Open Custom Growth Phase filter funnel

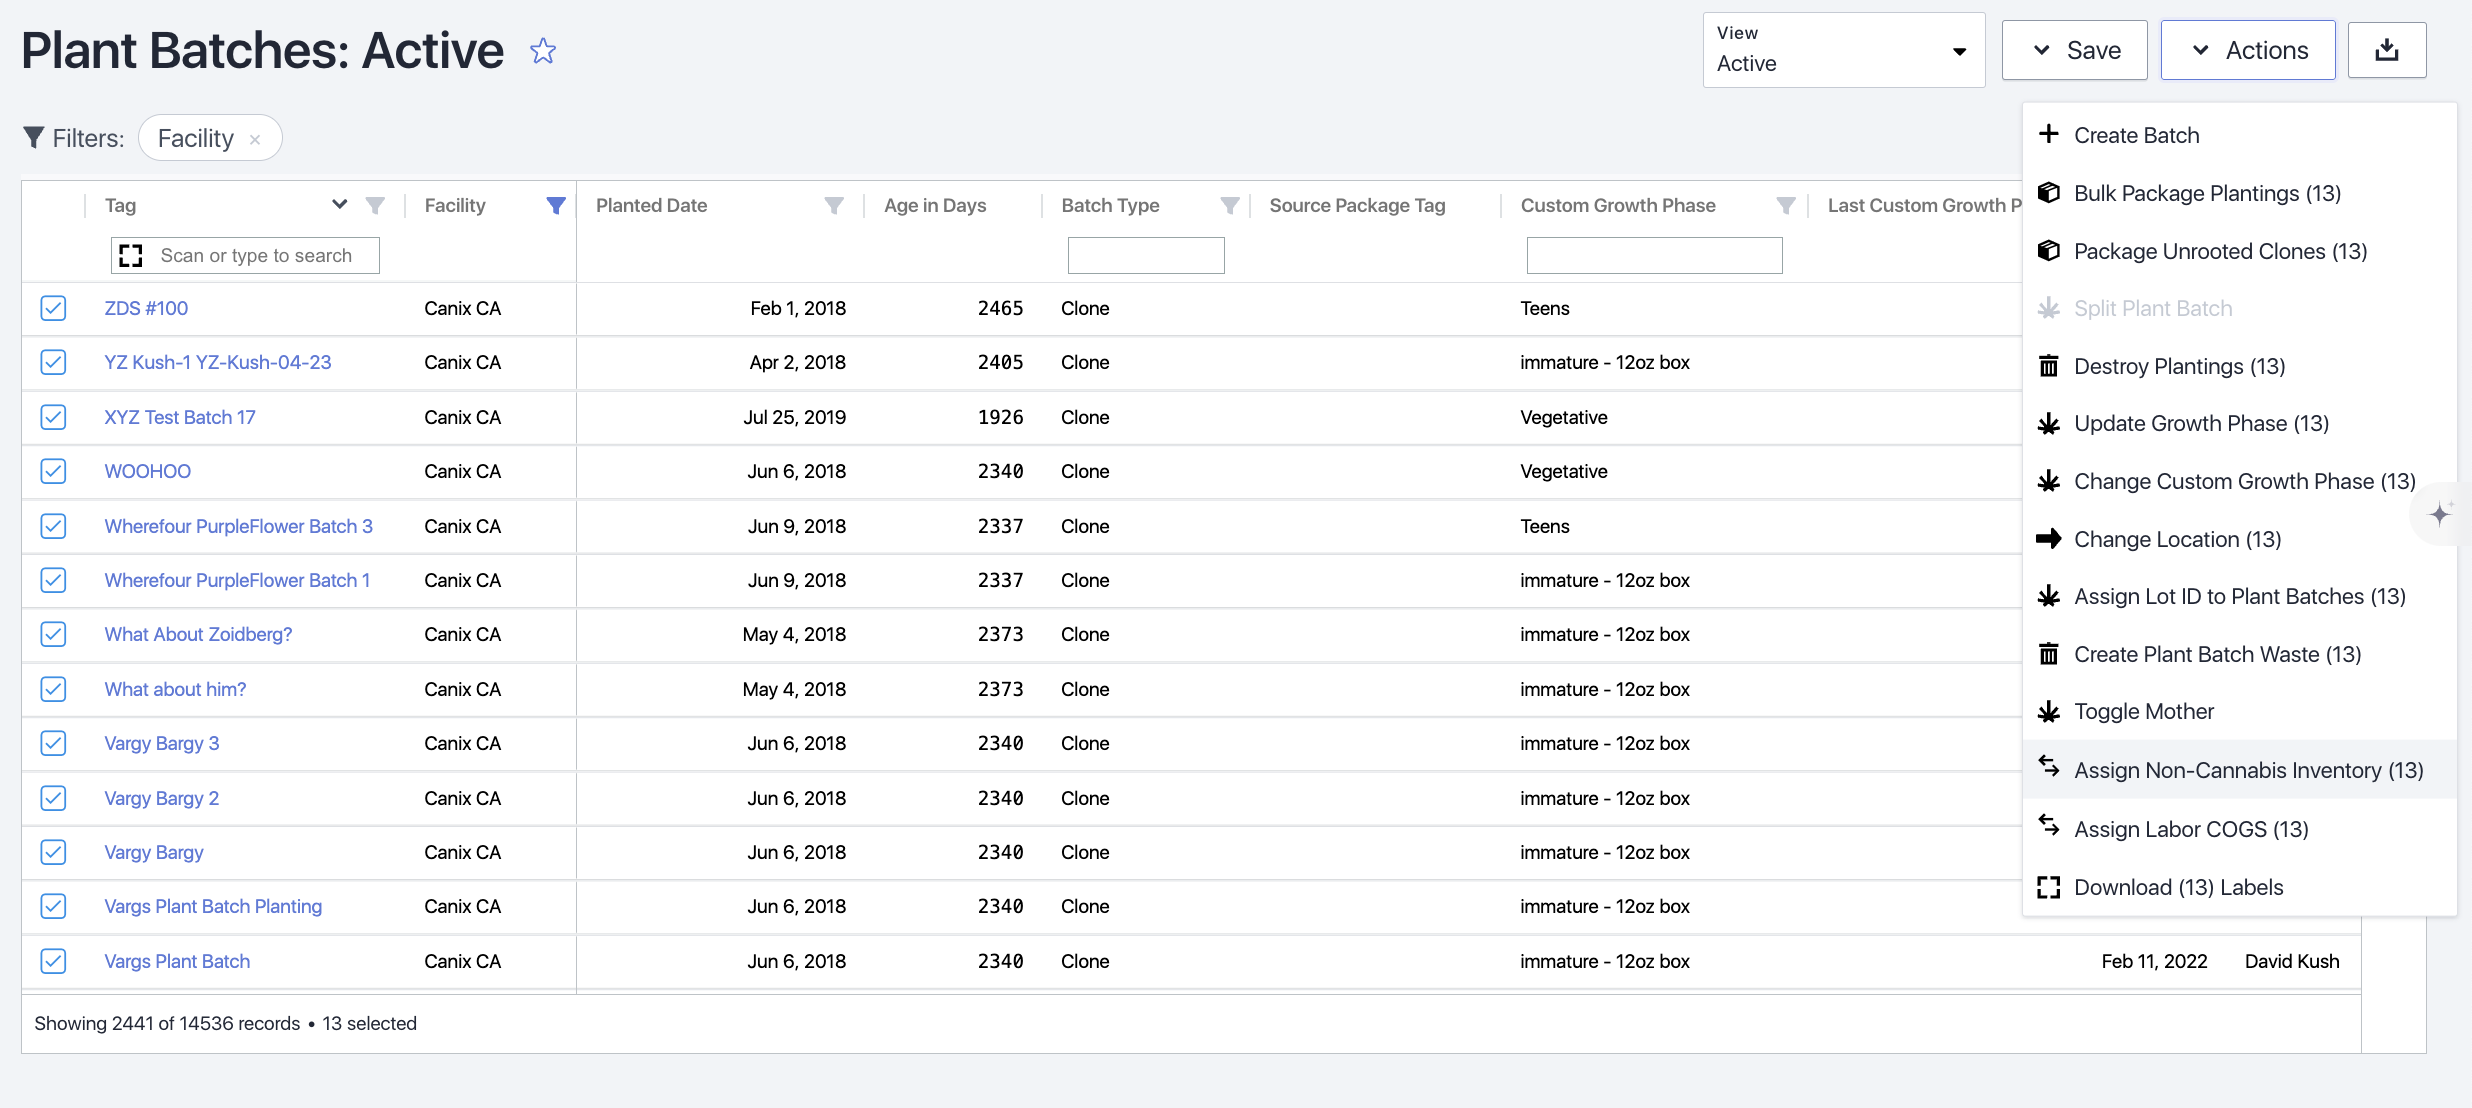(x=1785, y=205)
